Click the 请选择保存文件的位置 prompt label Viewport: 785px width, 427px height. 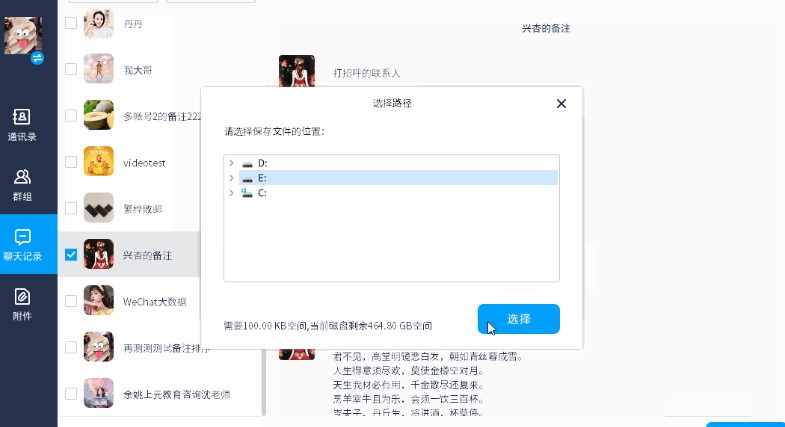click(x=274, y=132)
